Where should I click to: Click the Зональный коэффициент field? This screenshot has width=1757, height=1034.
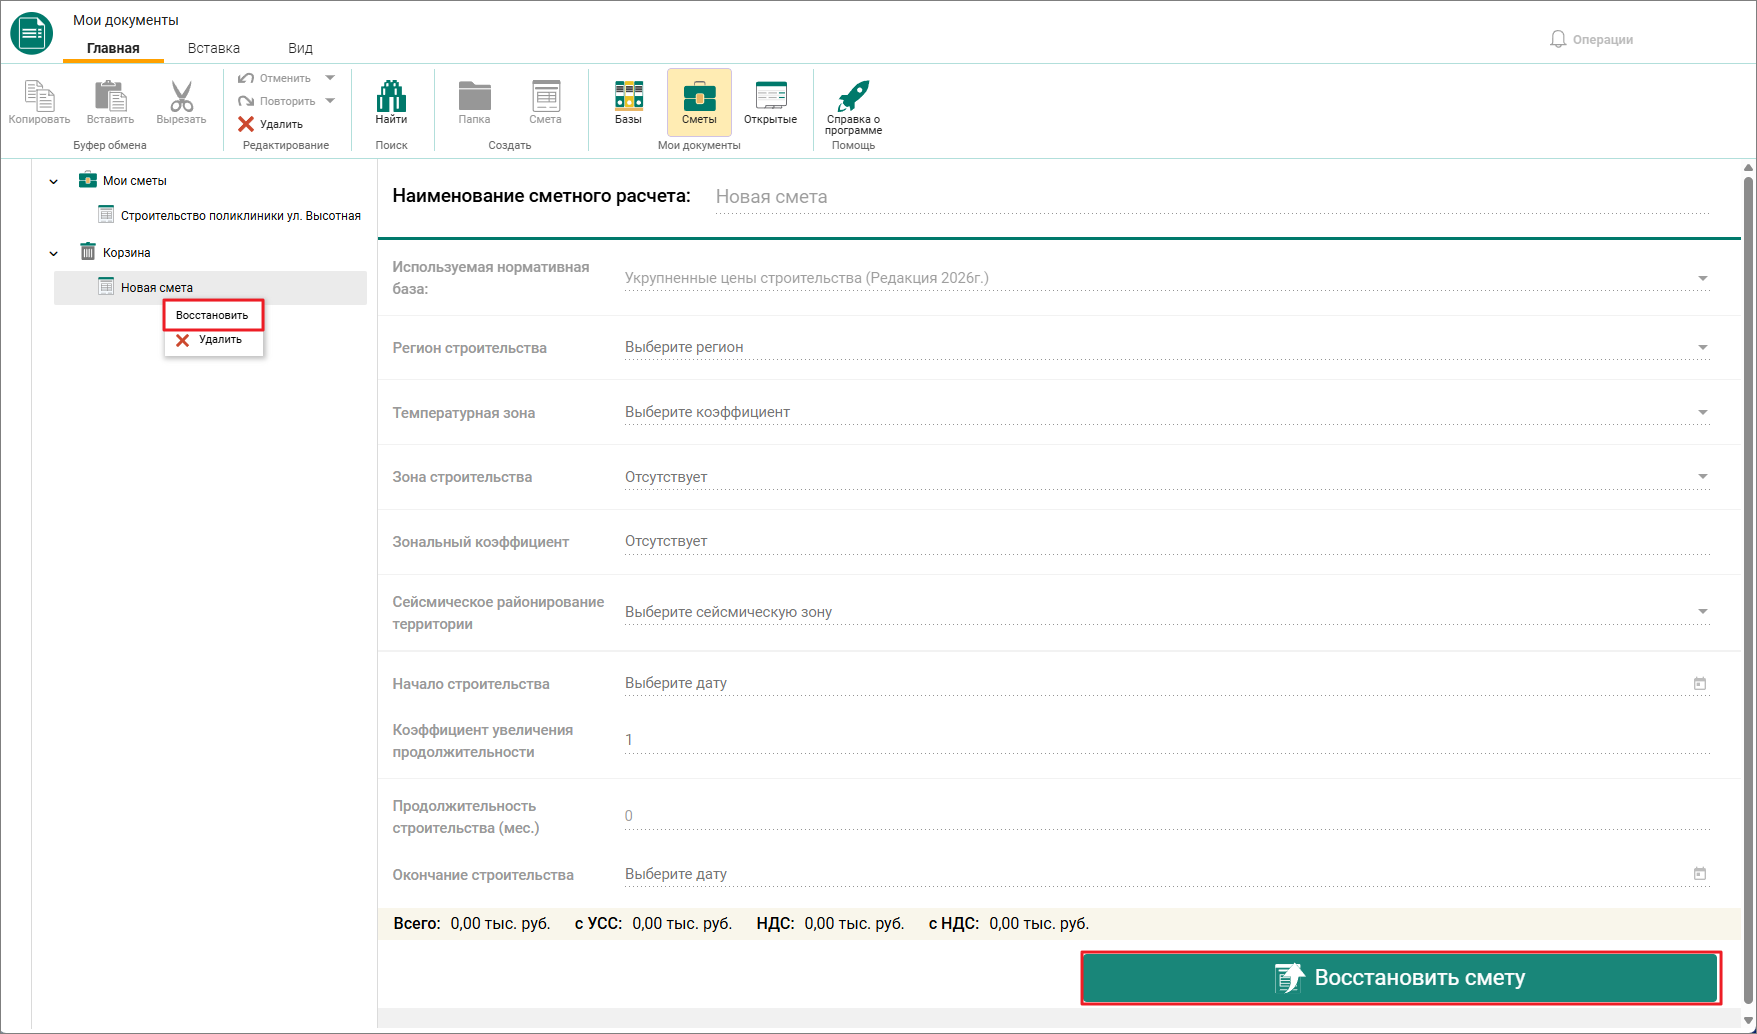click(1166, 541)
